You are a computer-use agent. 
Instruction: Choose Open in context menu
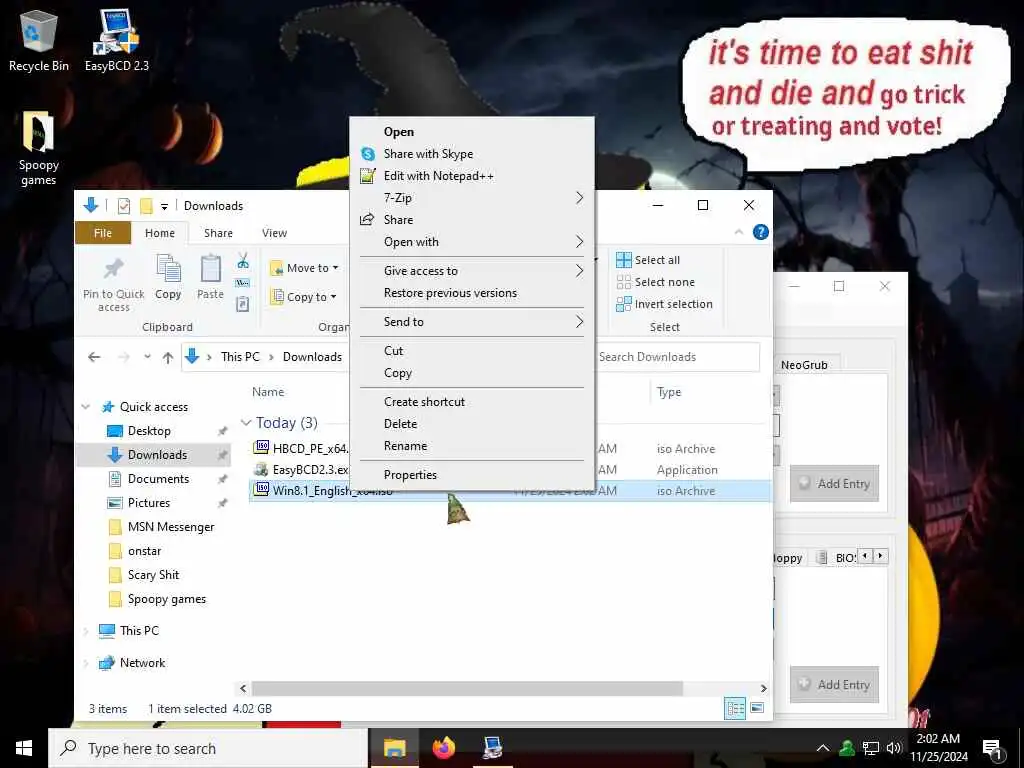471,132
